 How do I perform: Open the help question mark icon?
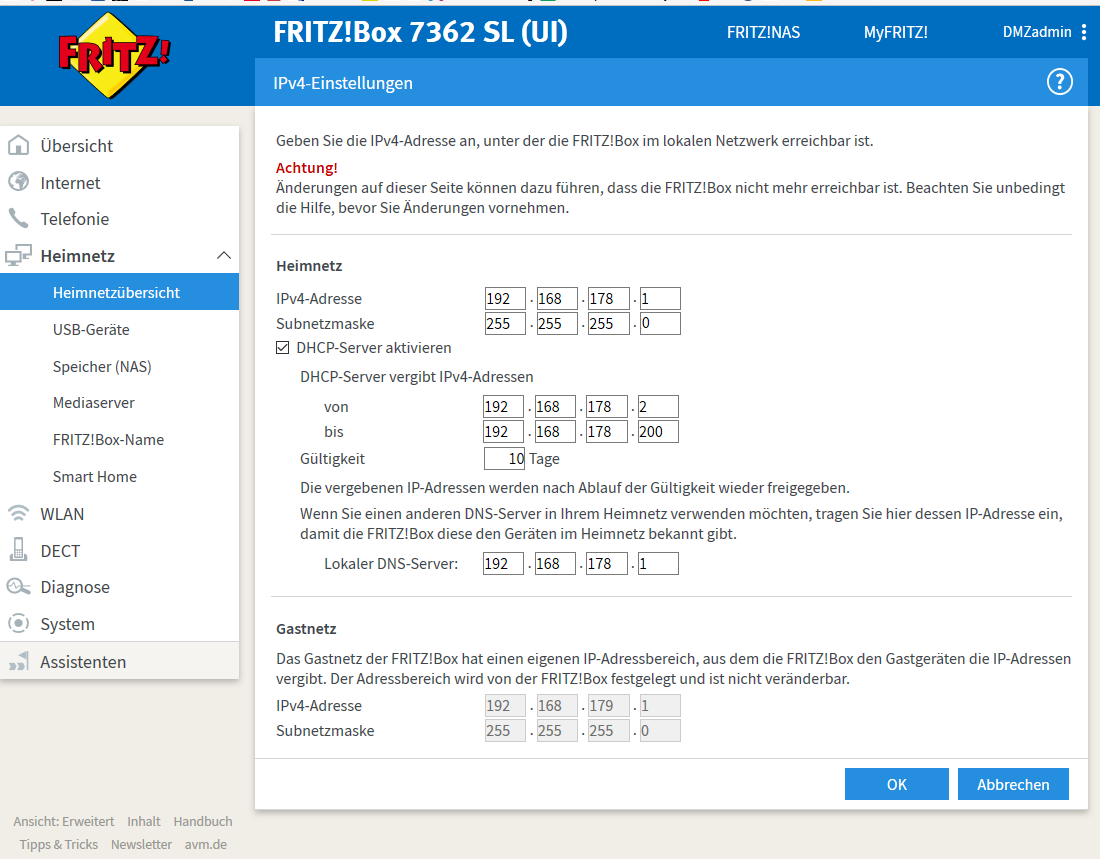(x=1059, y=82)
